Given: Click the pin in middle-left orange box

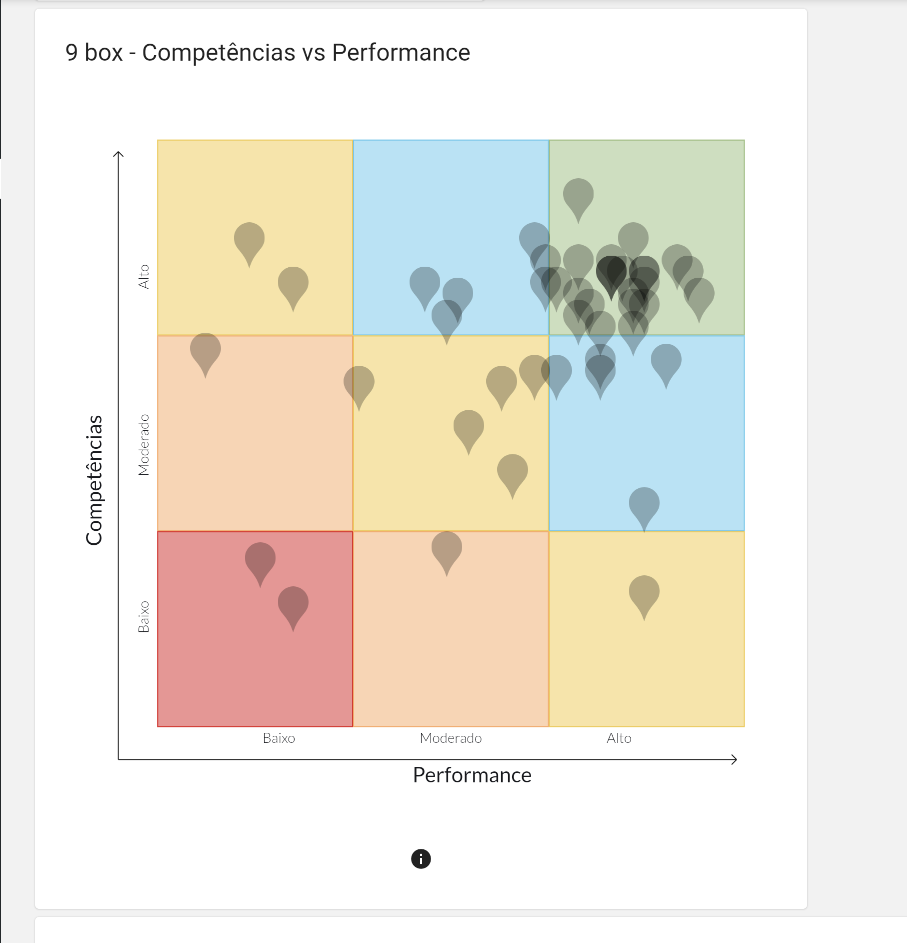Looking at the screenshot, I should [x=205, y=349].
